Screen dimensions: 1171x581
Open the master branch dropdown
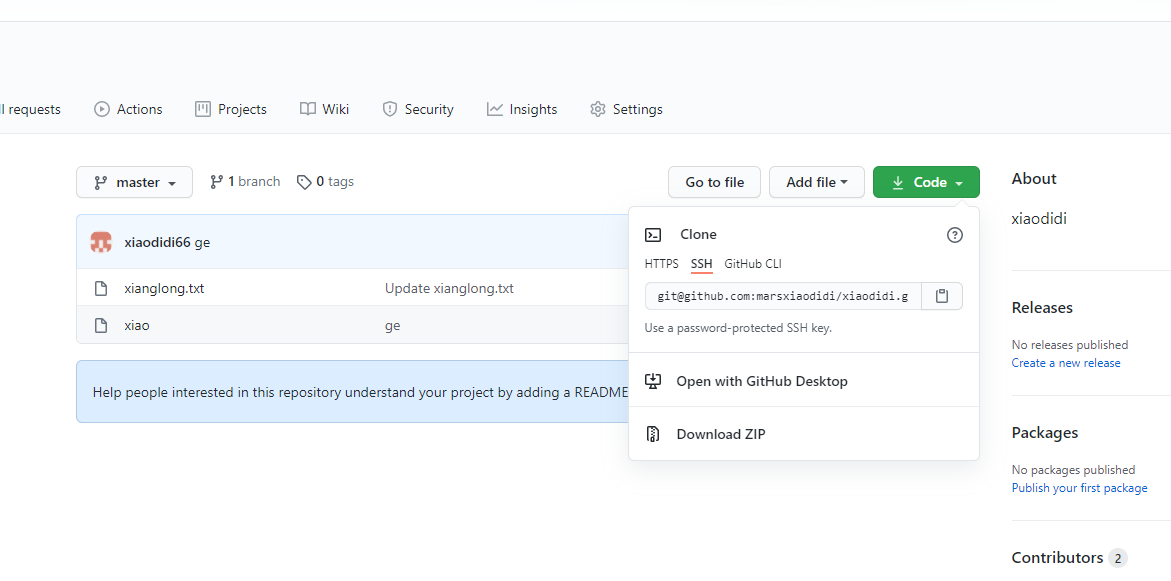coord(134,182)
